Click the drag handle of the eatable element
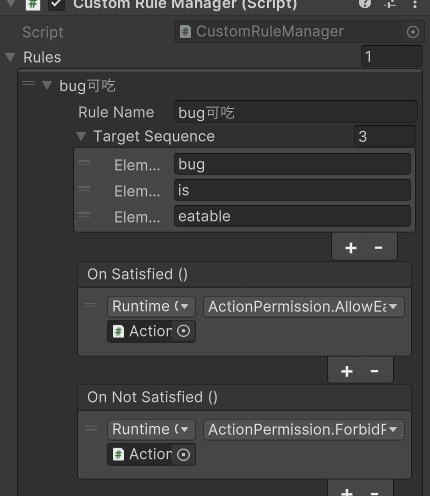 click(x=84, y=215)
